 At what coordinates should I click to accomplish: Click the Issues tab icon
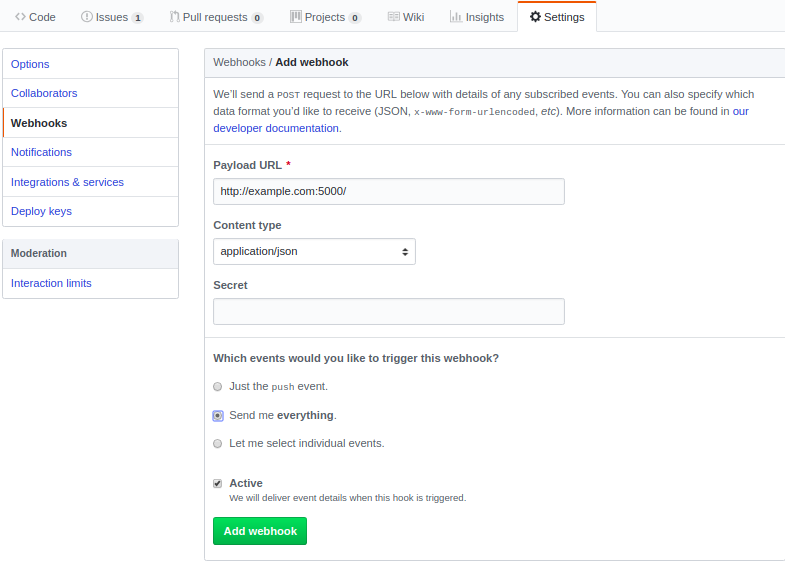(87, 17)
